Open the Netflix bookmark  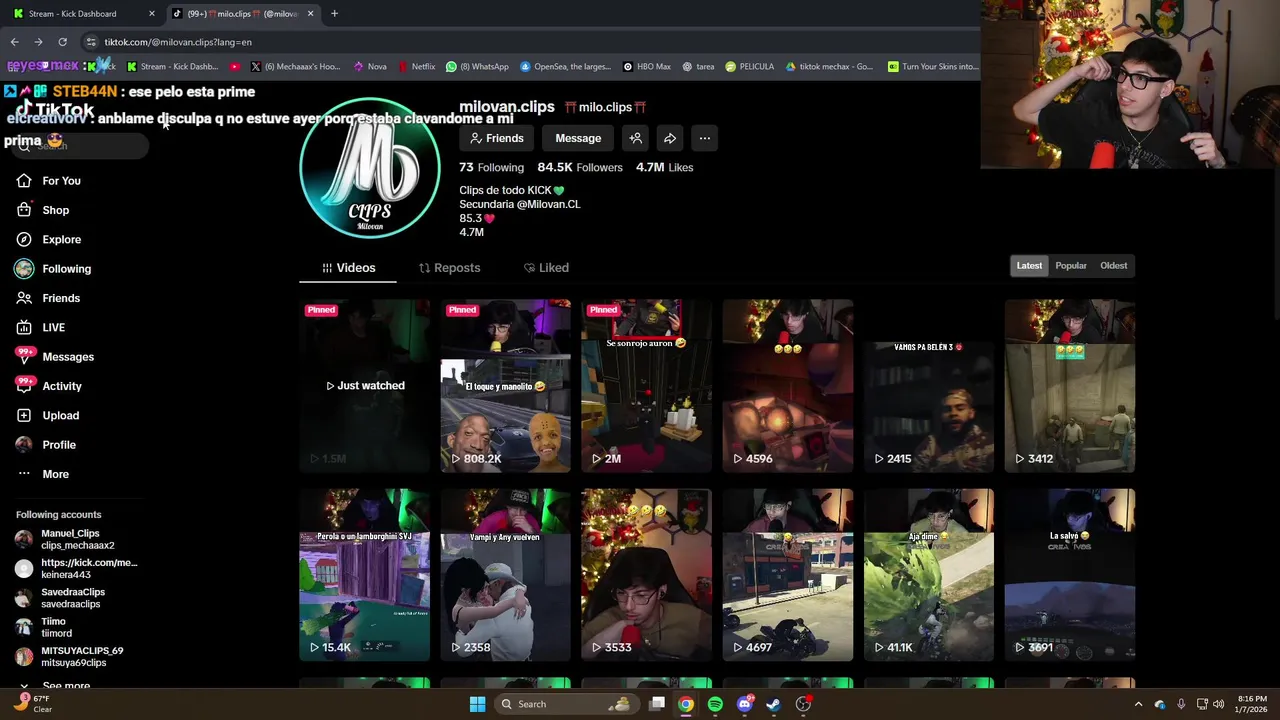(x=416, y=67)
